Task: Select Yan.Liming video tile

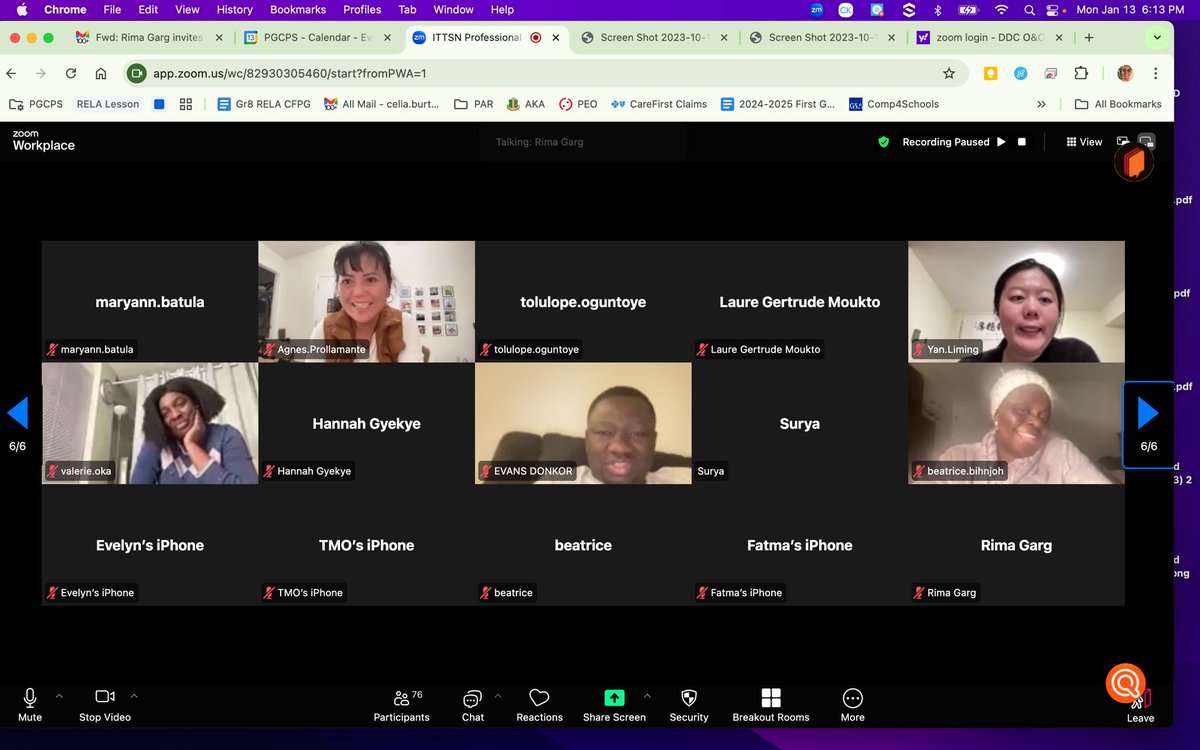Action: [x=1016, y=301]
